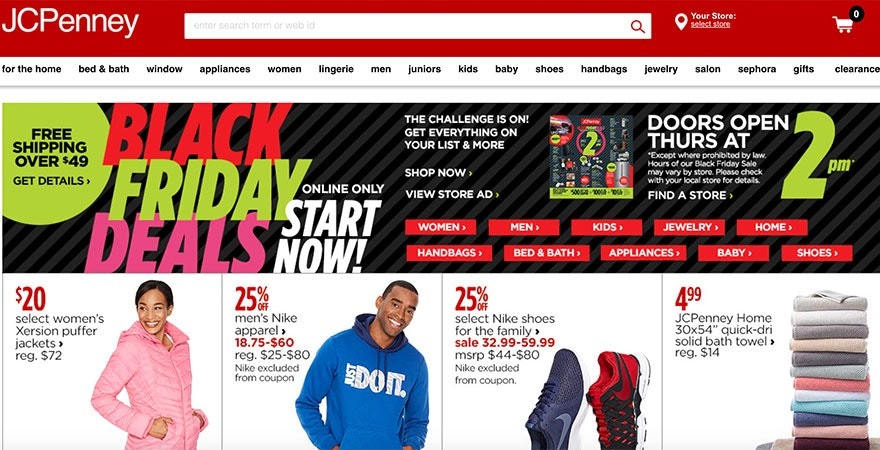This screenshot has width=880, height=450.
Task: Click the search magnifier icon
Action: coord(638,26)
